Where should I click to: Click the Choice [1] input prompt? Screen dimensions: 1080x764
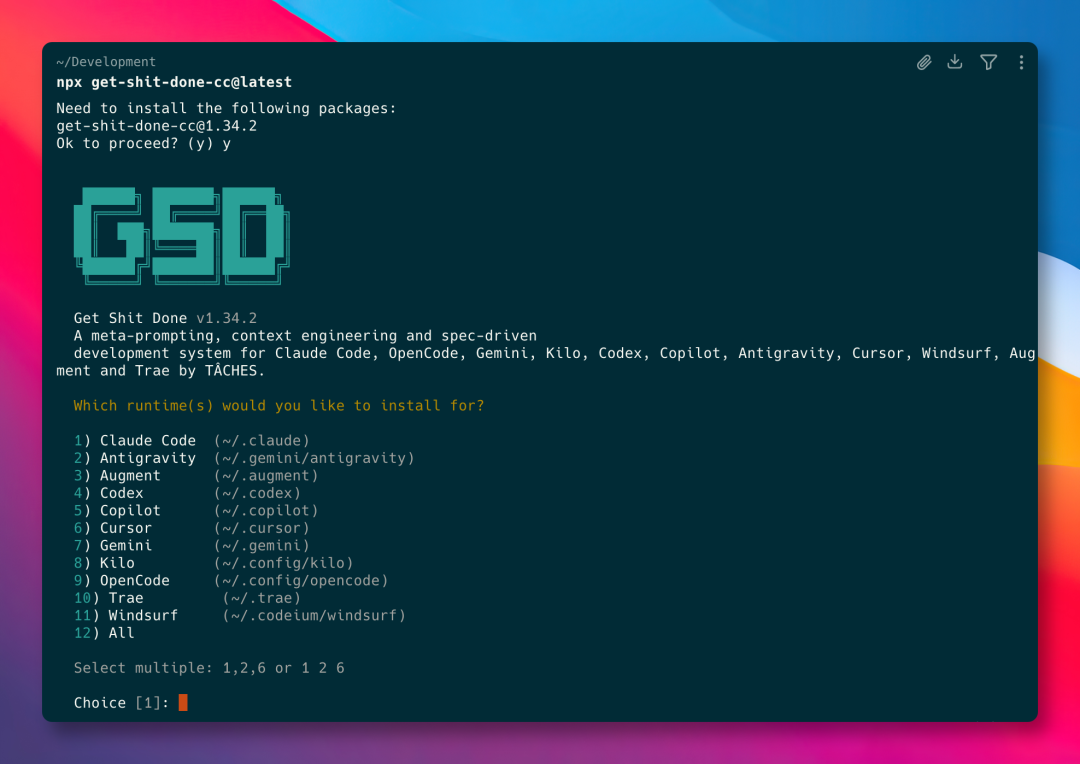coord(130,703)
